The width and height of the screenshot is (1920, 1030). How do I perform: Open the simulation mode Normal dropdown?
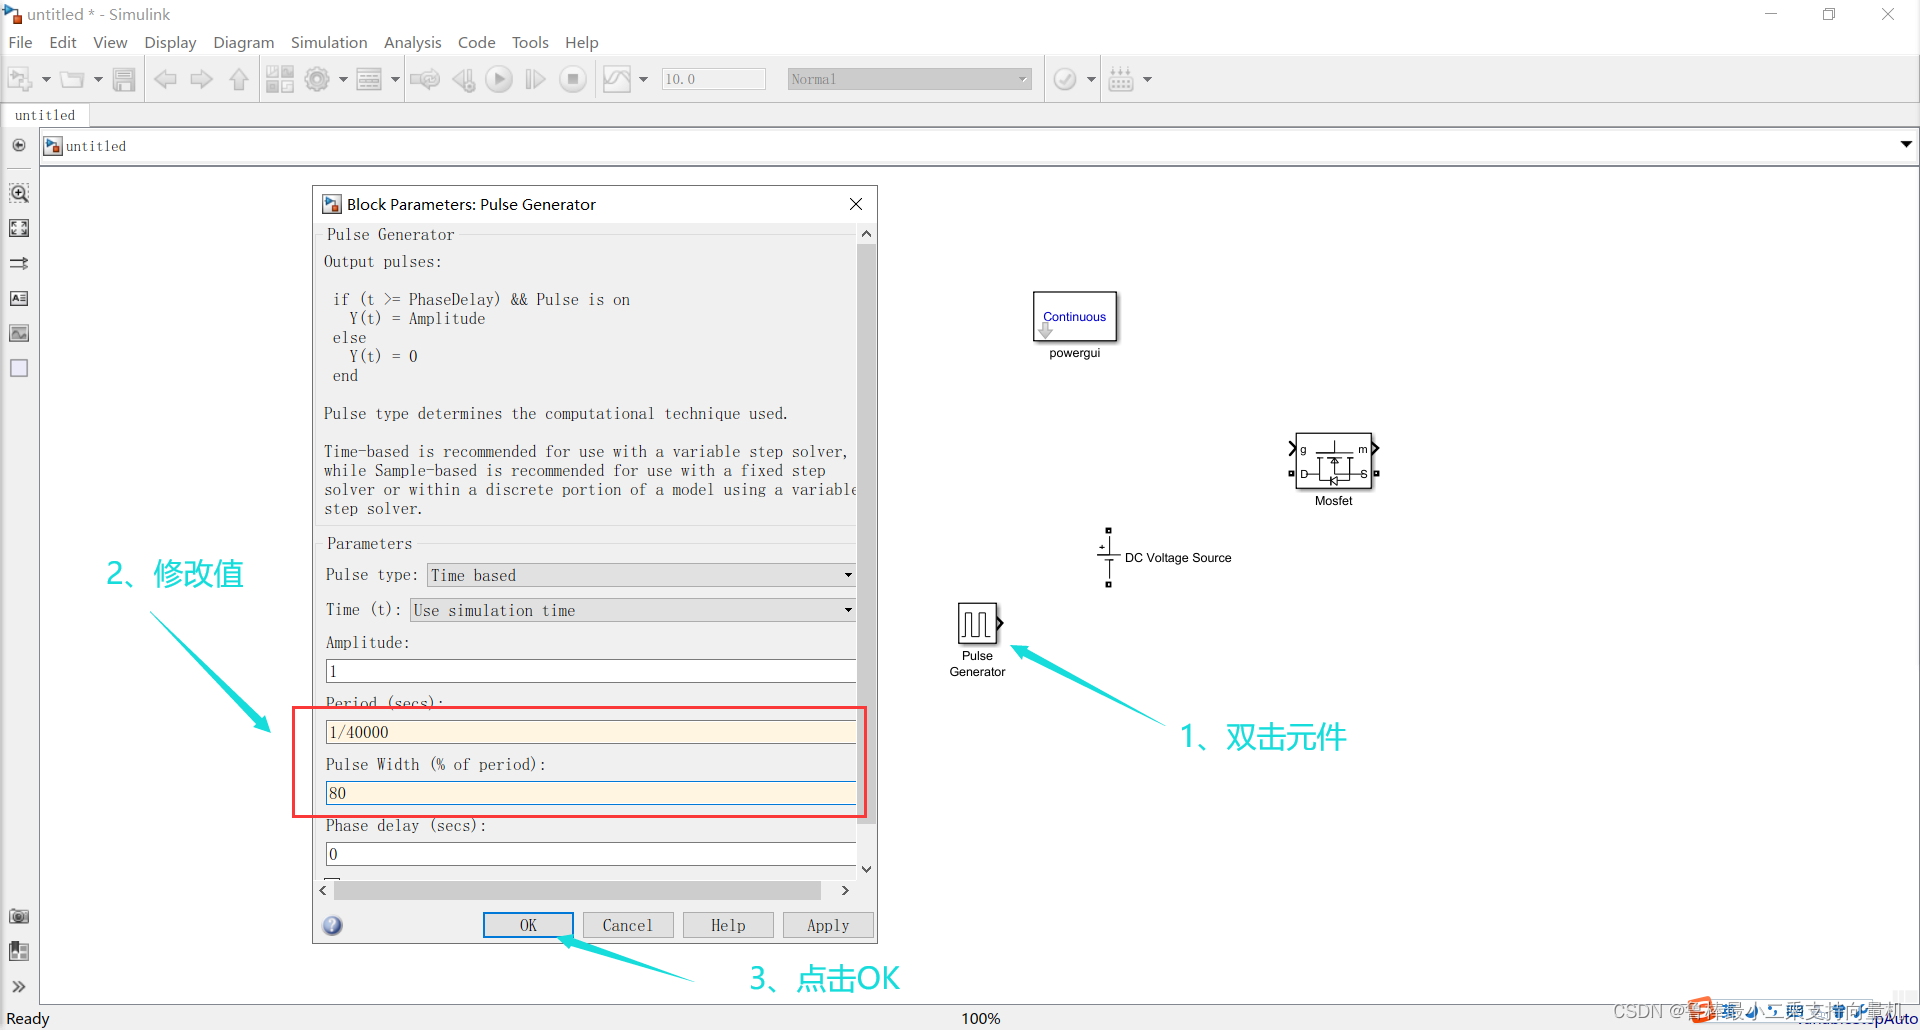click(x=909, y=79)
